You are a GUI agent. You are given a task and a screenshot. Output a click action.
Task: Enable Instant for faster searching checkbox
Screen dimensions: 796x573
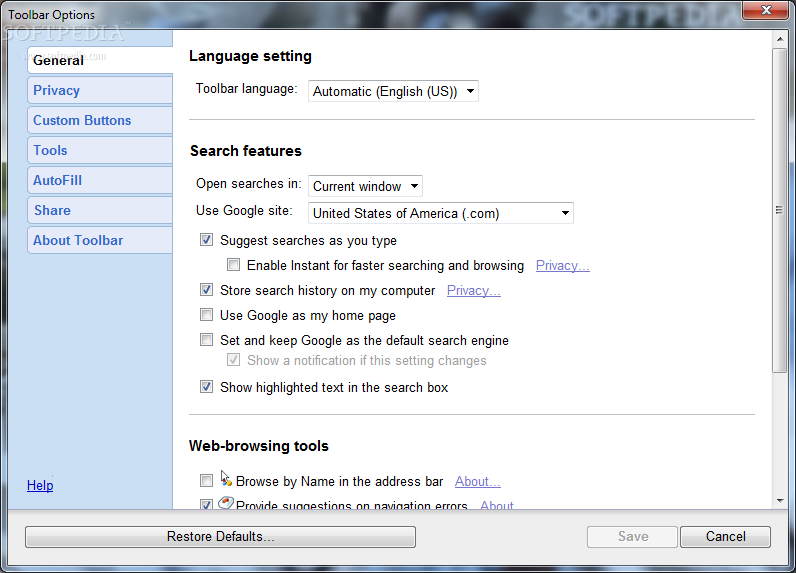tap(234, 265)
